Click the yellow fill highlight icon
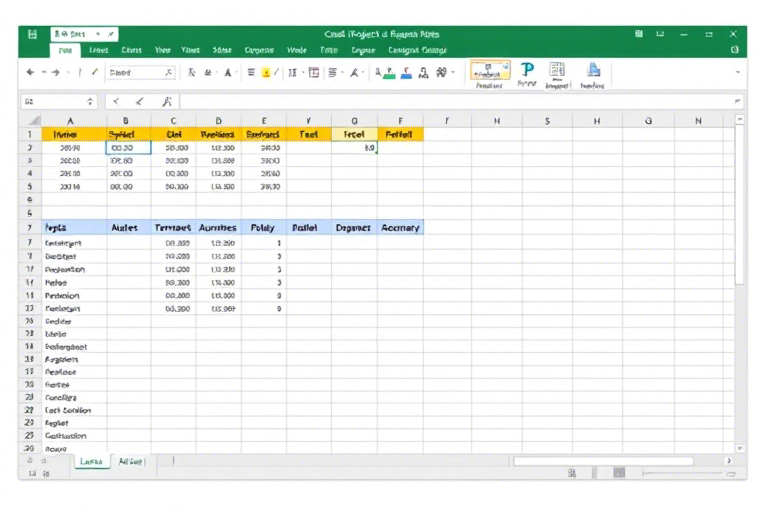768x512 pixels. click(x=266, y=73)
